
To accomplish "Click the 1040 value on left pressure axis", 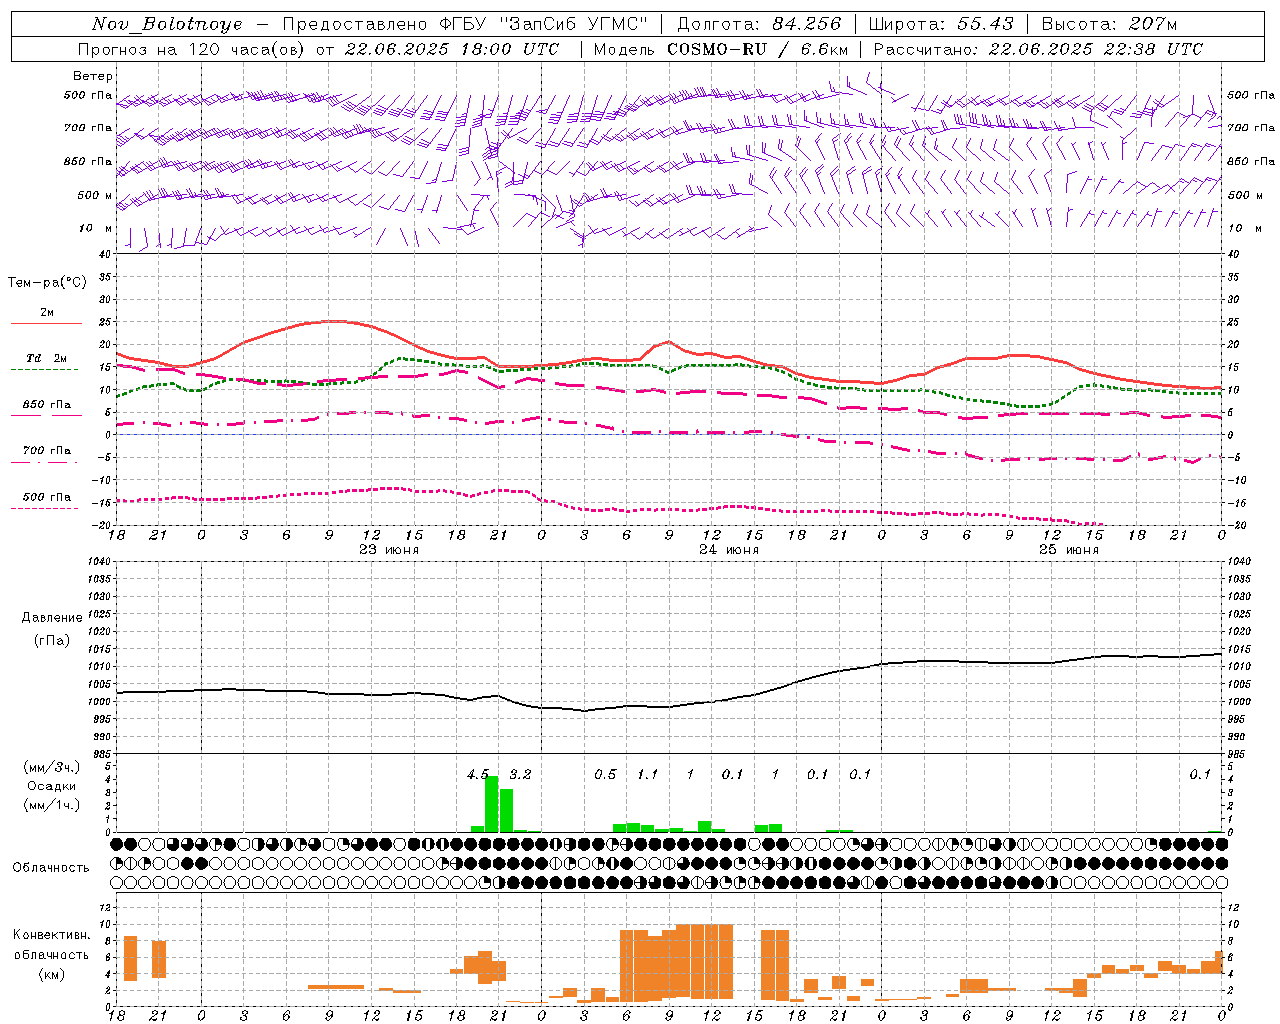I will tap(101, 561).
